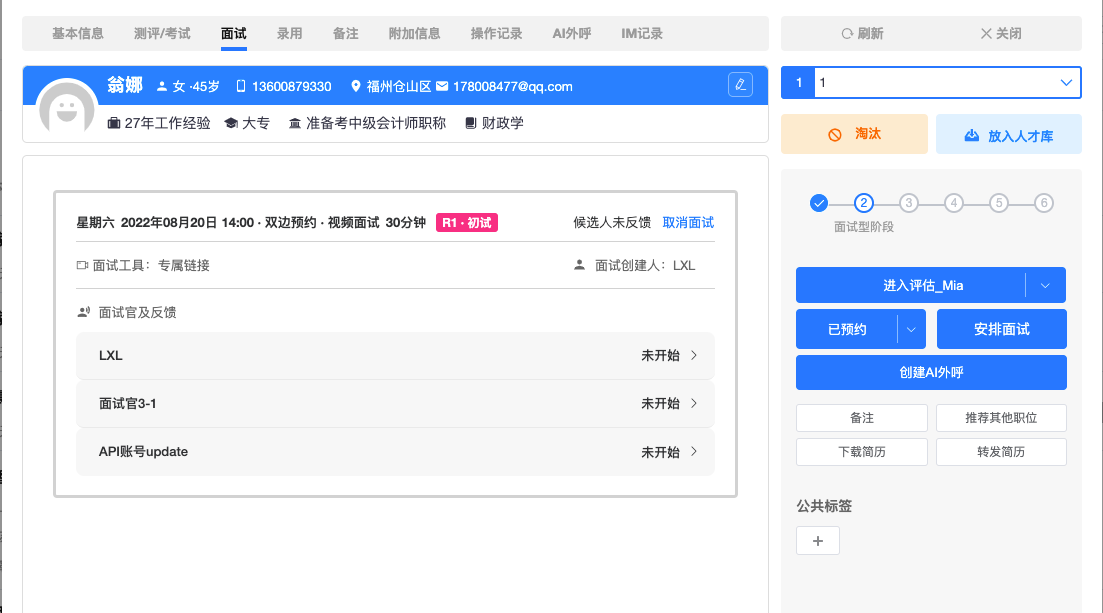The width and height of the screenshot is (1103, 613).
Task: Click the 未开始 status for API账号update
Action: tap(660, 452)
